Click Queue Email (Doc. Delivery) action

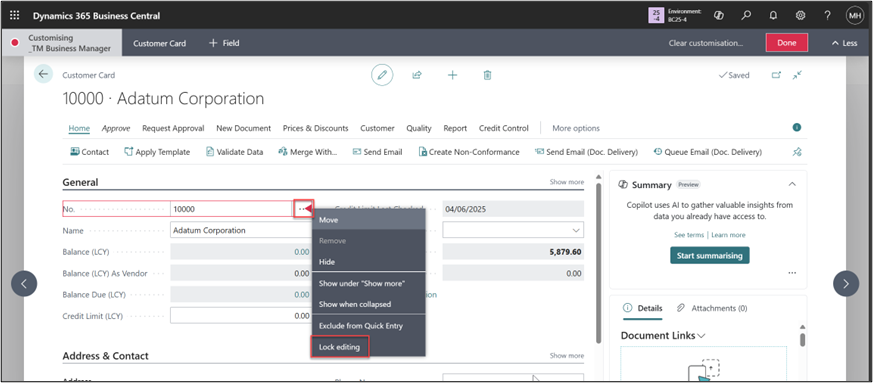pyautogui.click(x=707, y=152)
